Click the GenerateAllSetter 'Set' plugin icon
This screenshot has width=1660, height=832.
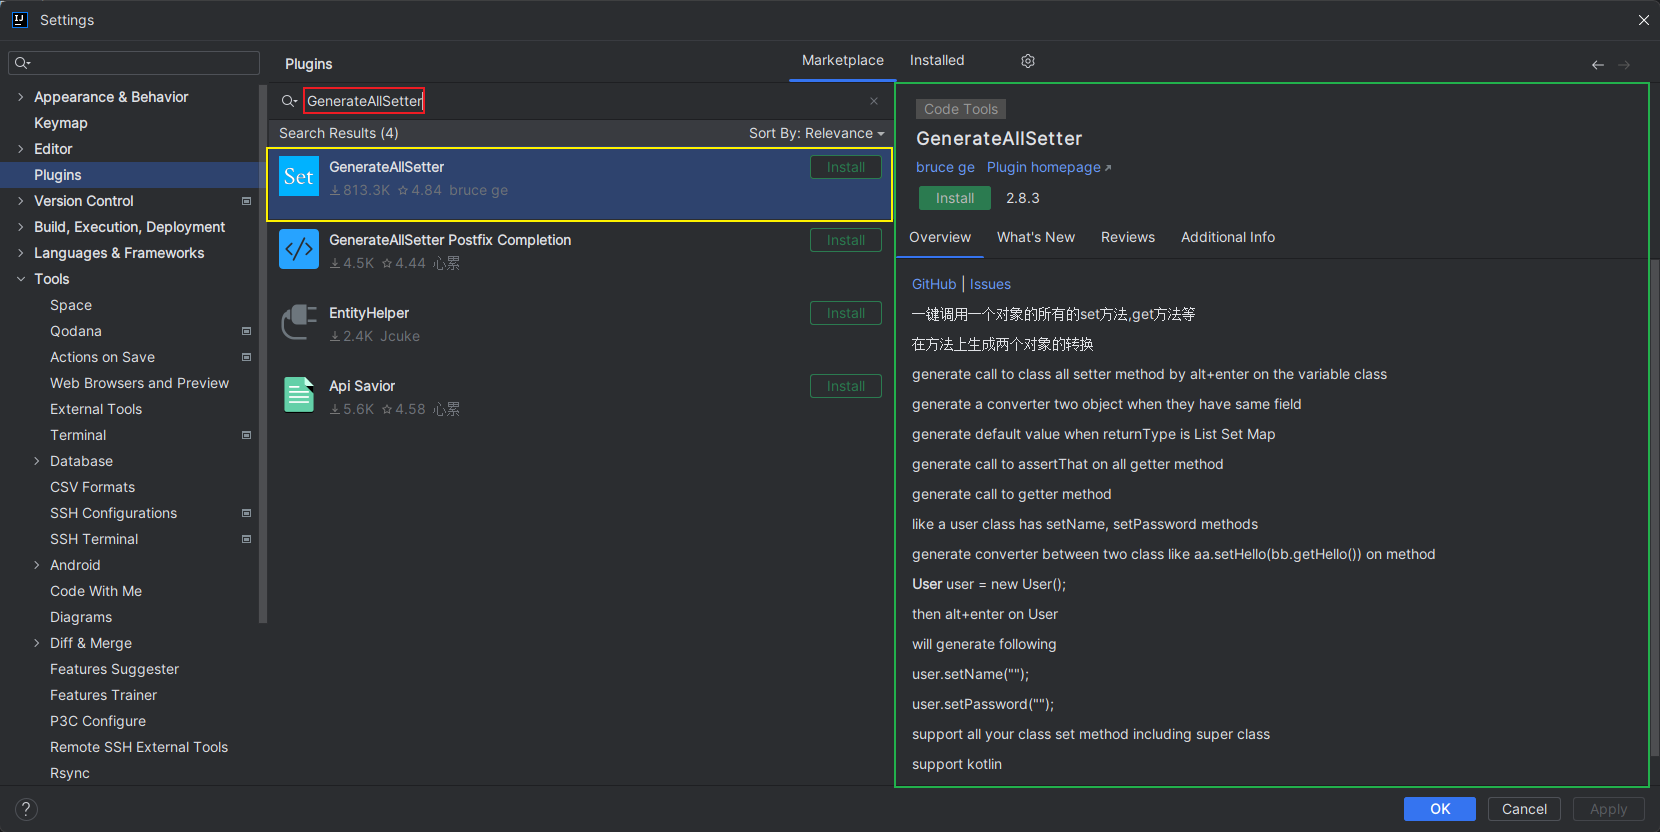[298, 177]
